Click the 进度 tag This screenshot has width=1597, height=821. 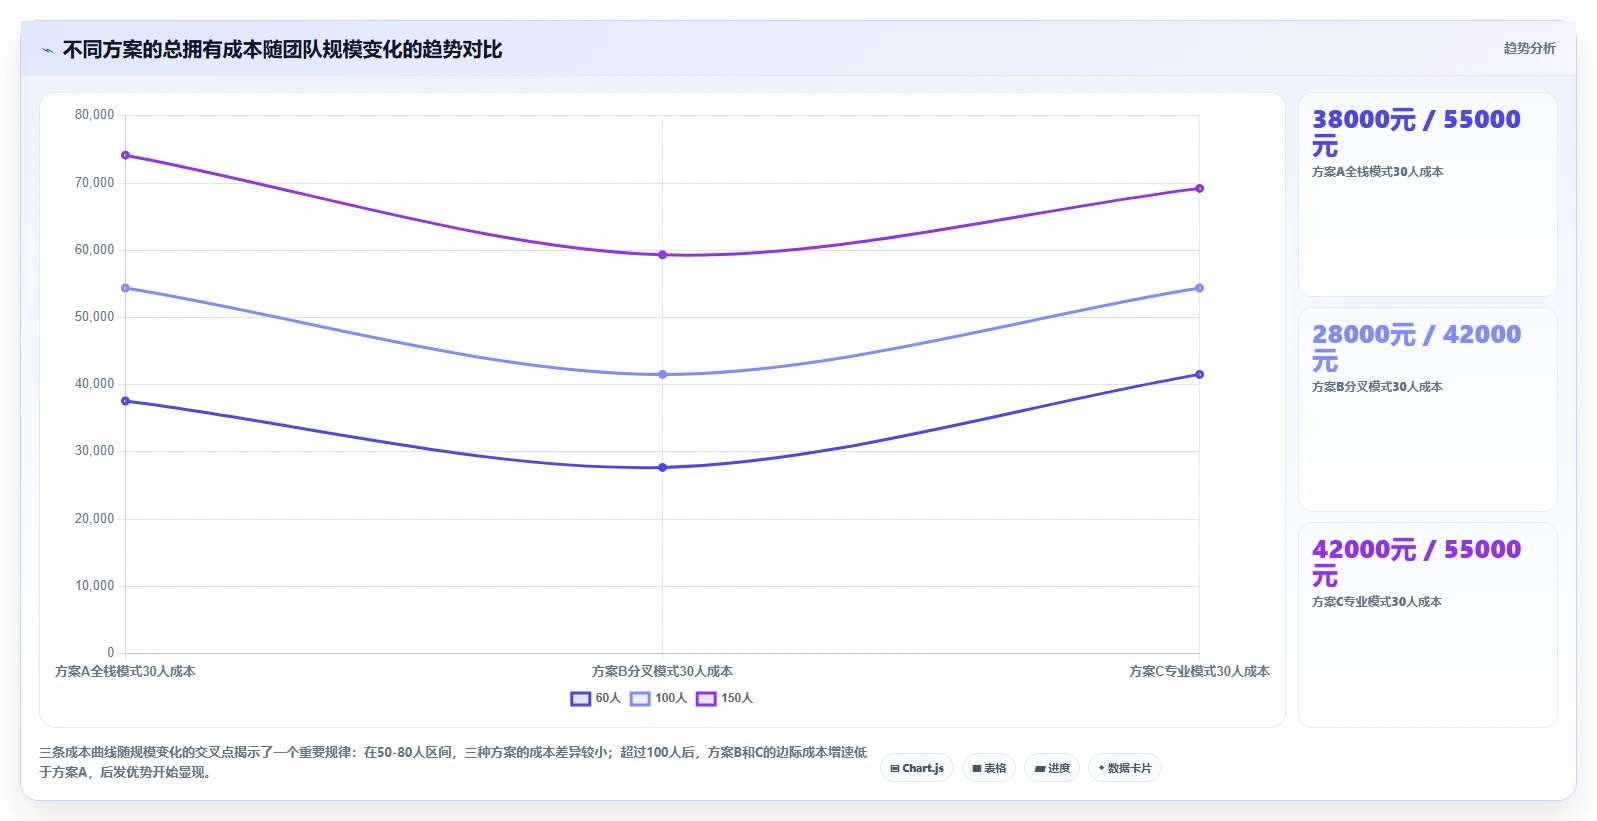tap(1052, 768)
